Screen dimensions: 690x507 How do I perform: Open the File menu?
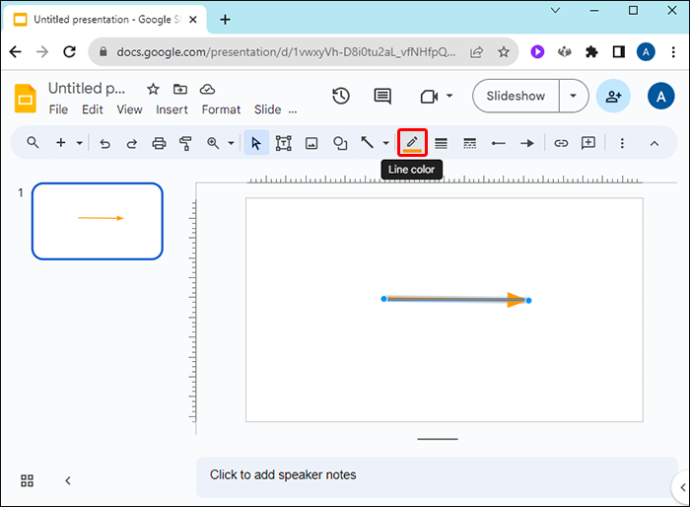point(59,109)
